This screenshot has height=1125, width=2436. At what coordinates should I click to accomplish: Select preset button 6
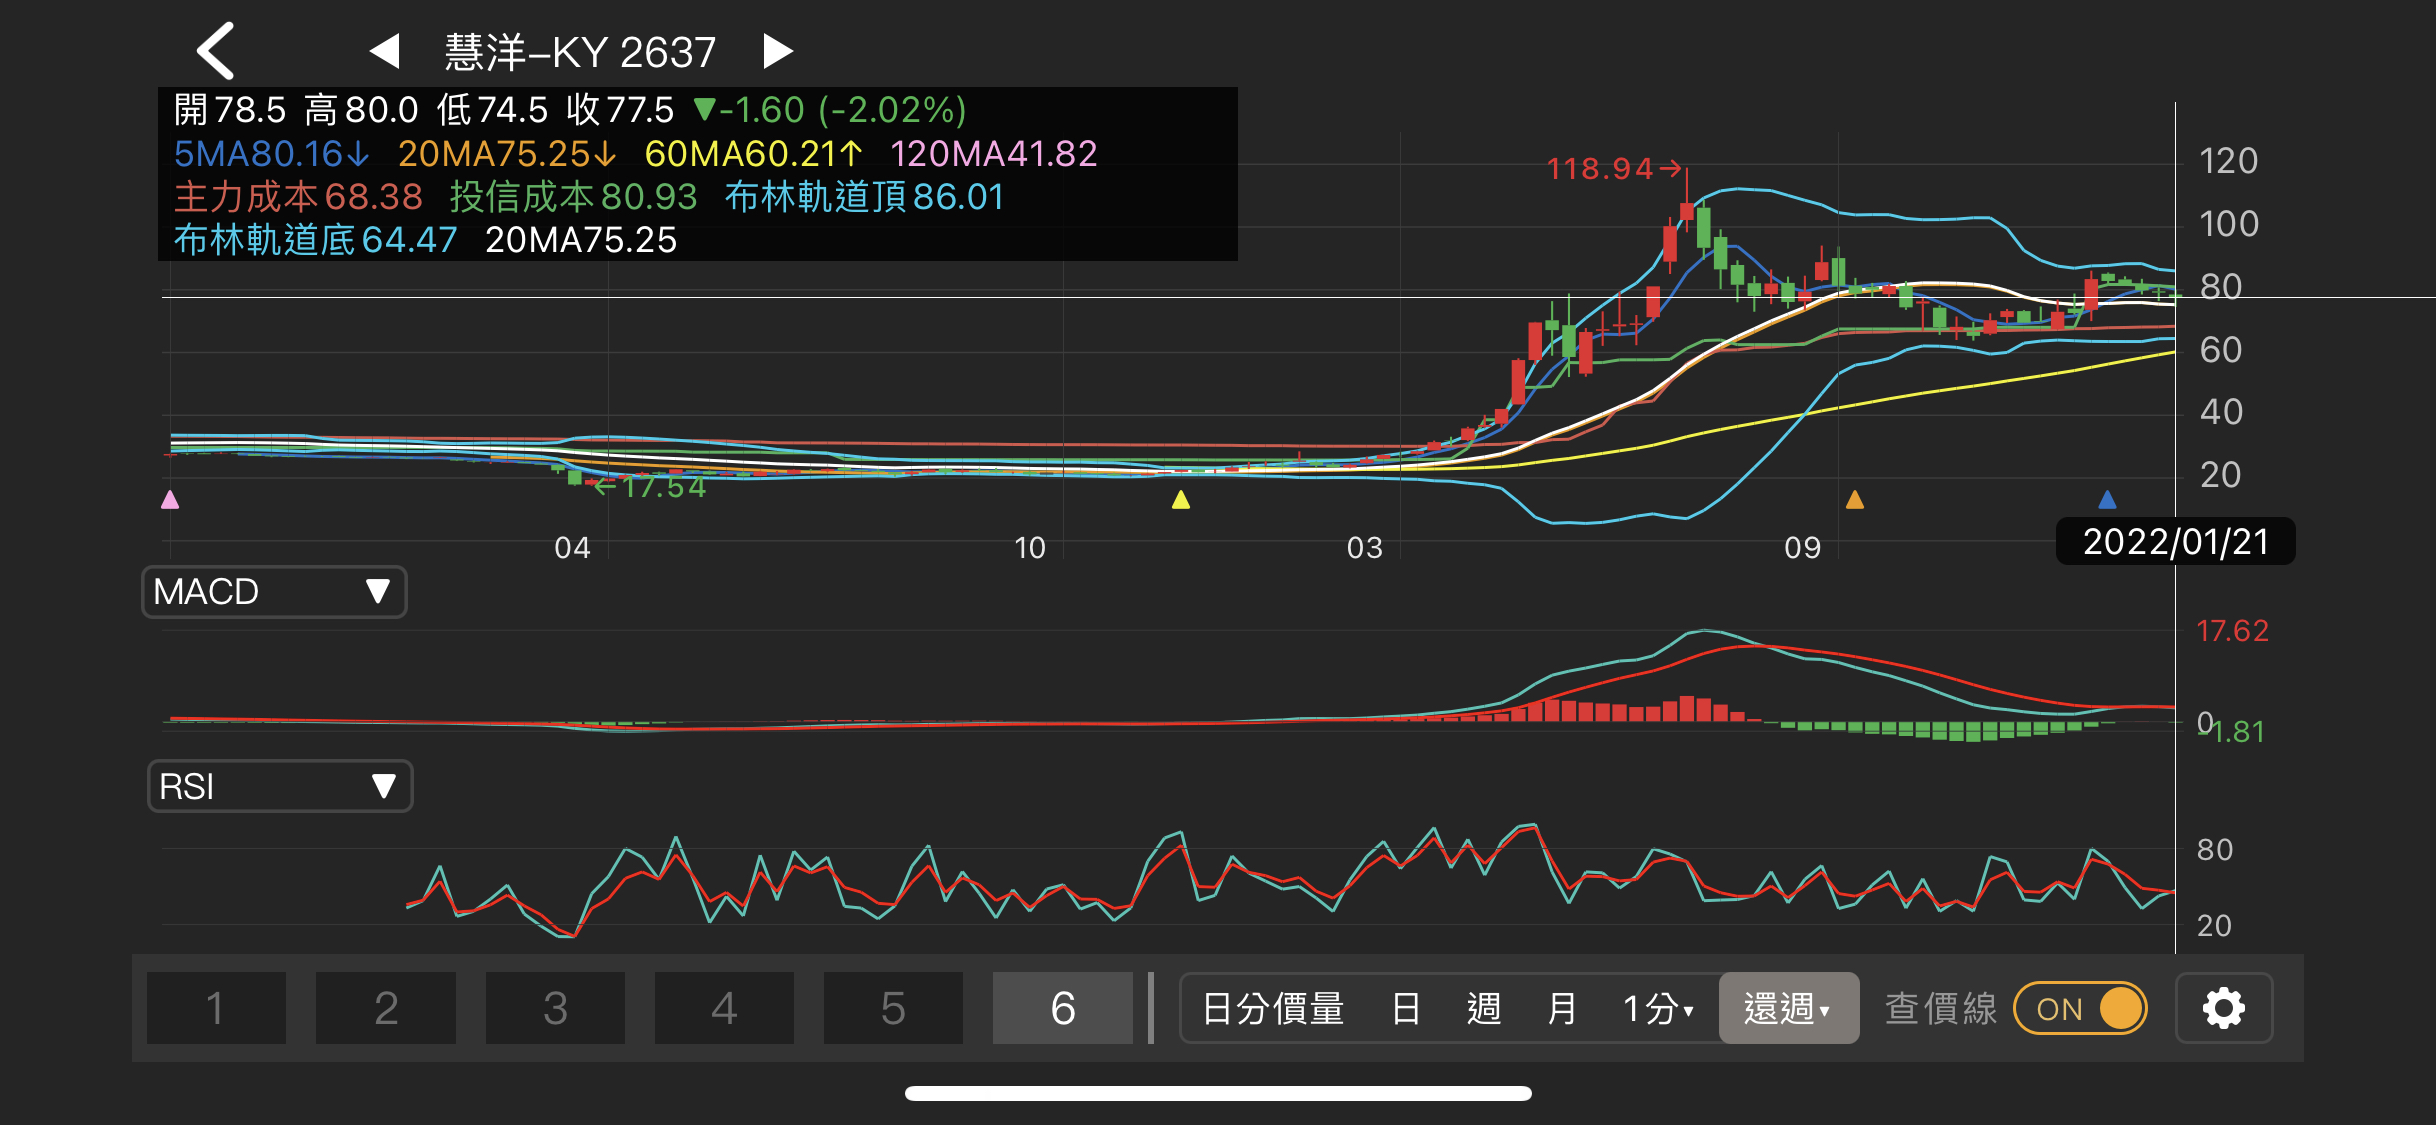click(1062, 1008)
